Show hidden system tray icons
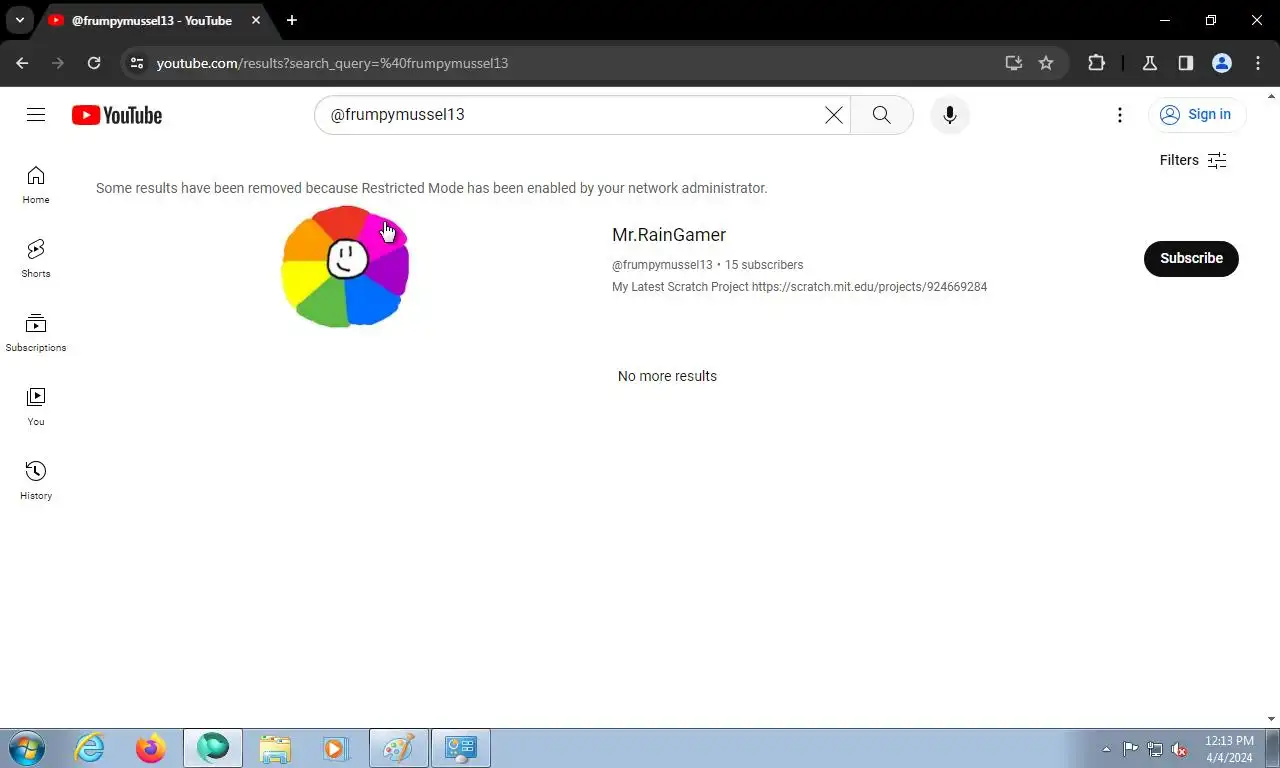The height and width of the screenshot is (768, 1280). pyautogui.click(x=1106, y=749)
